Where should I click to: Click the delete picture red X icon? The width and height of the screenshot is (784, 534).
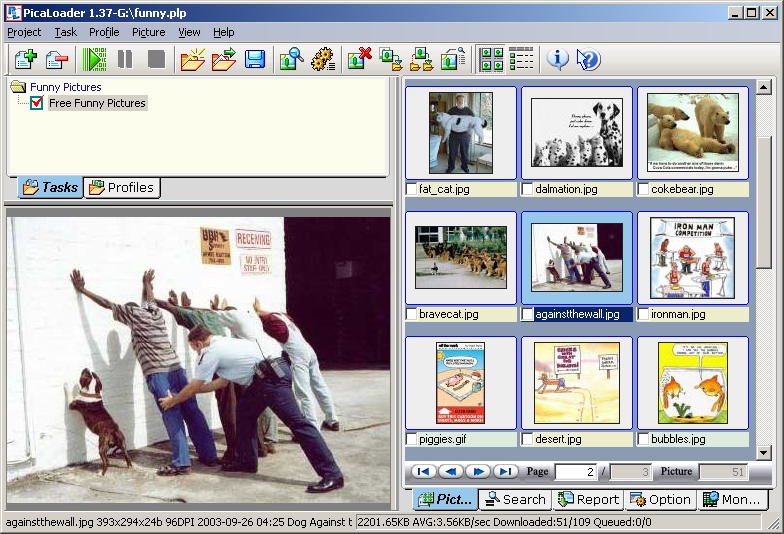(359, 59)
